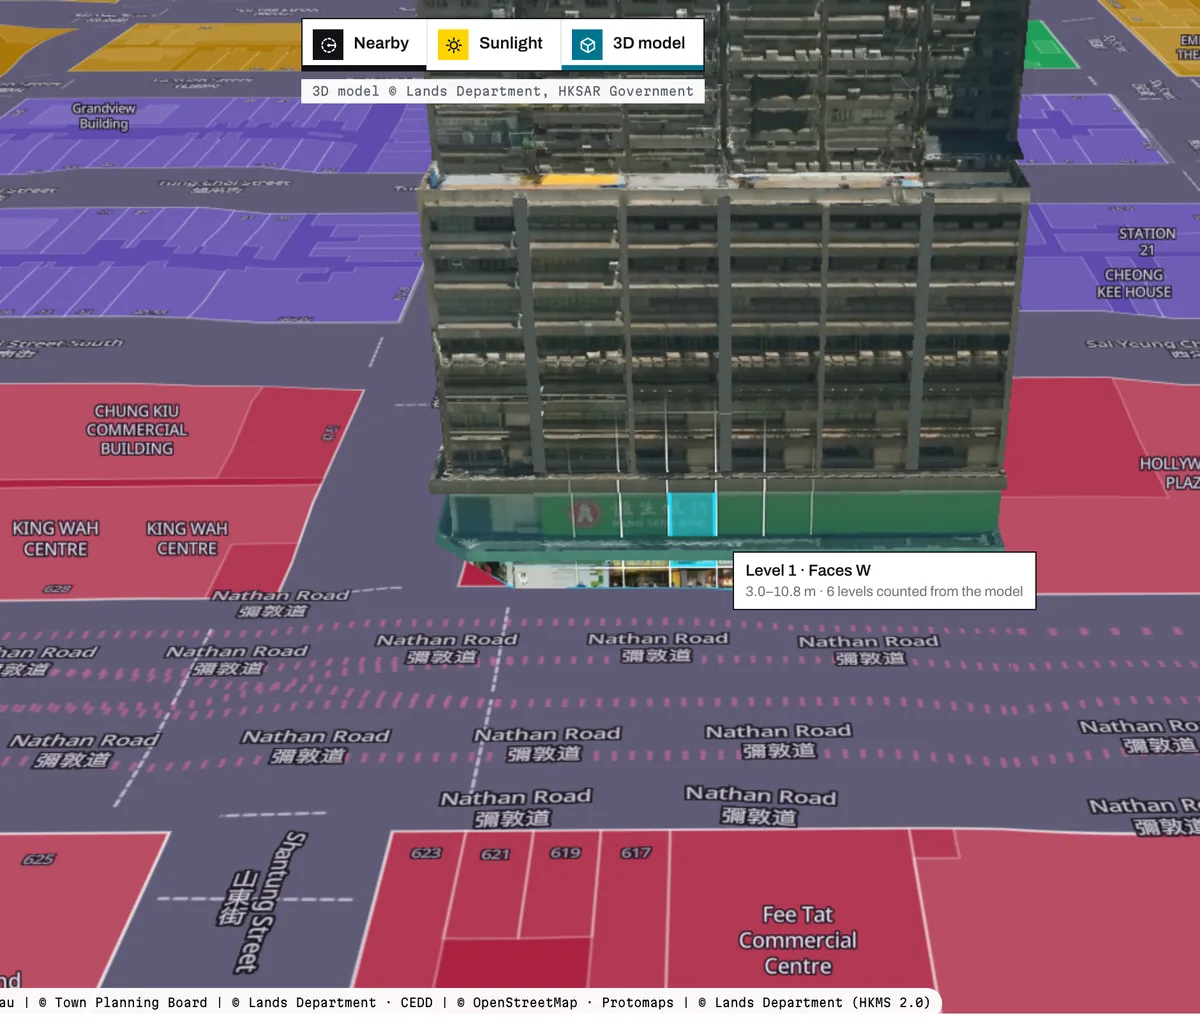Select the lot numbered 621
This screenshot has height=1025, width=1200.
(x=495, y=854)
